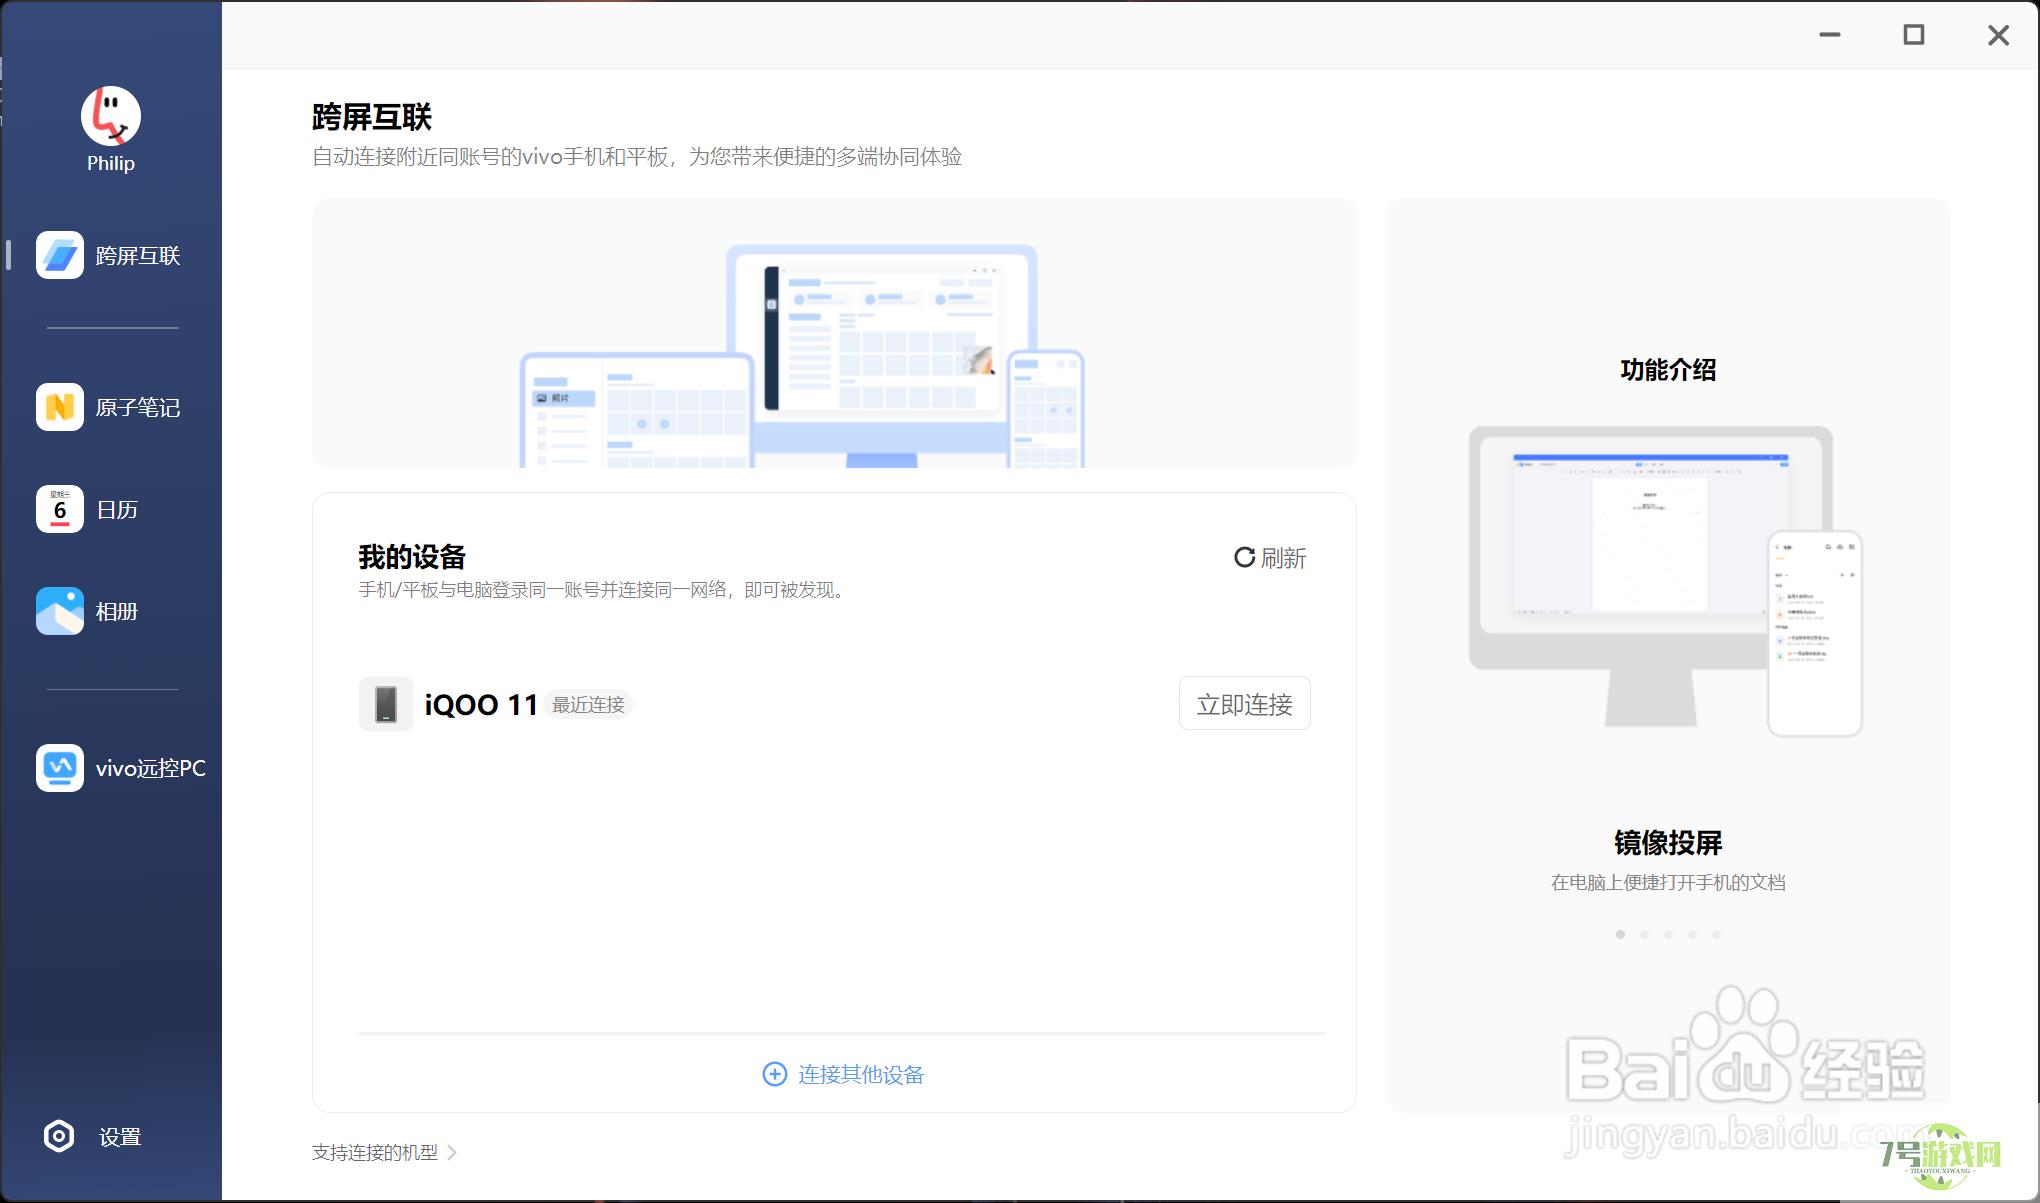Open the 原子笔记 notes icon

coord(60,407)
